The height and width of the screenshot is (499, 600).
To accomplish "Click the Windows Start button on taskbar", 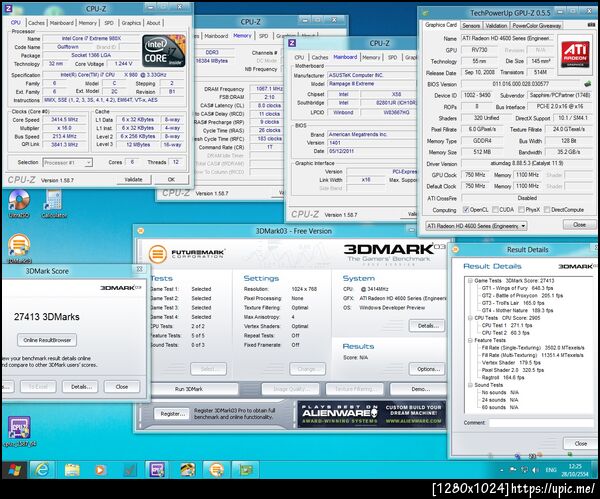I will click(15, 470).
